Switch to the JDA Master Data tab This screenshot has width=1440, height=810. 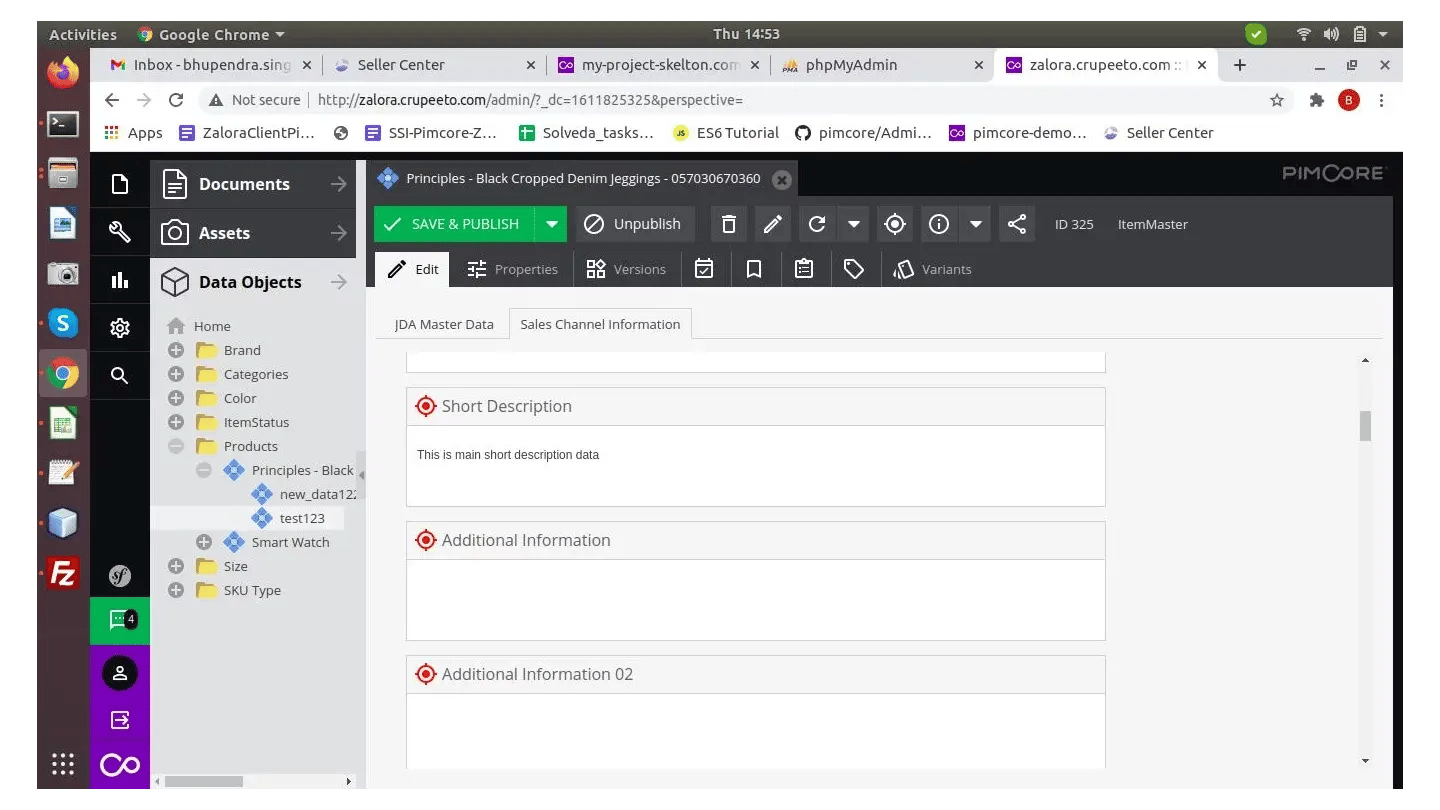tap(444, 324)
